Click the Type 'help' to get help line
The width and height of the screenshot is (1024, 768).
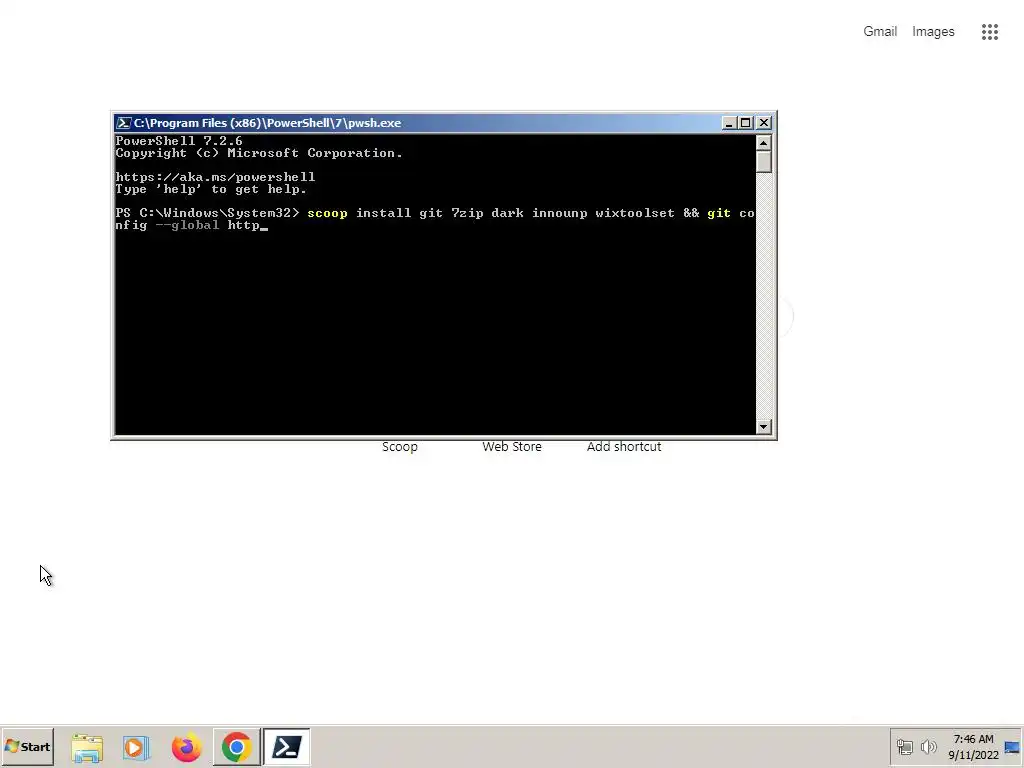point(211,189)
